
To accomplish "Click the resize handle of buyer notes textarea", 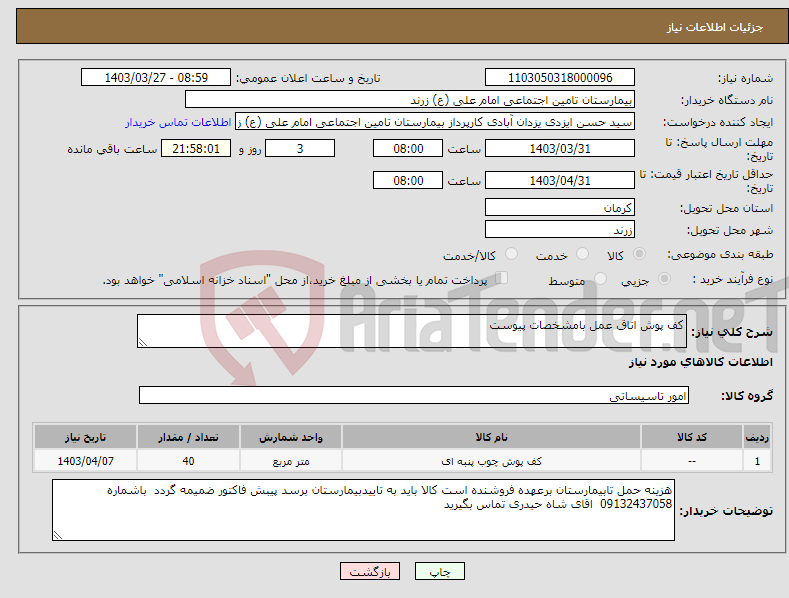I will pos(58,535).
